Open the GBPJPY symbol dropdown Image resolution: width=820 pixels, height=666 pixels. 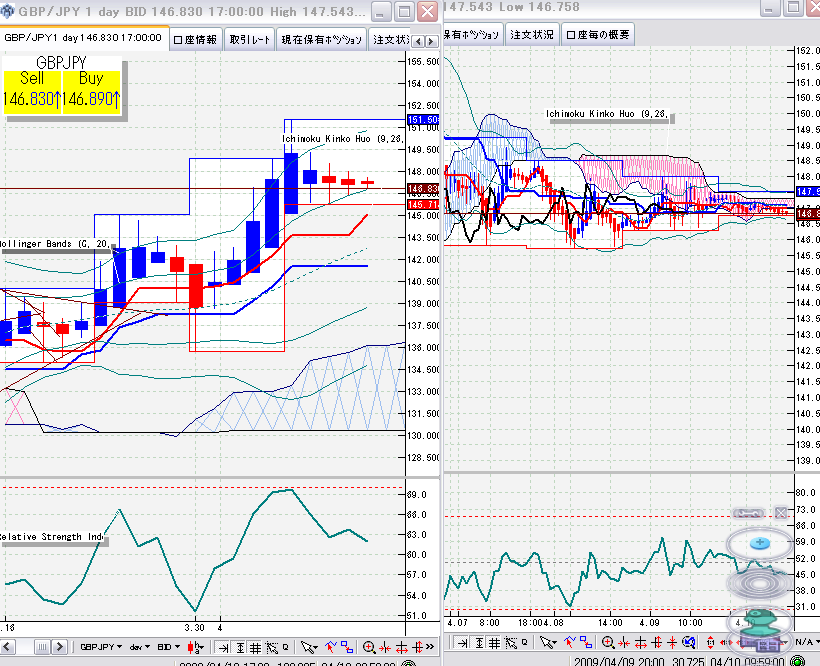click(100, 647)
